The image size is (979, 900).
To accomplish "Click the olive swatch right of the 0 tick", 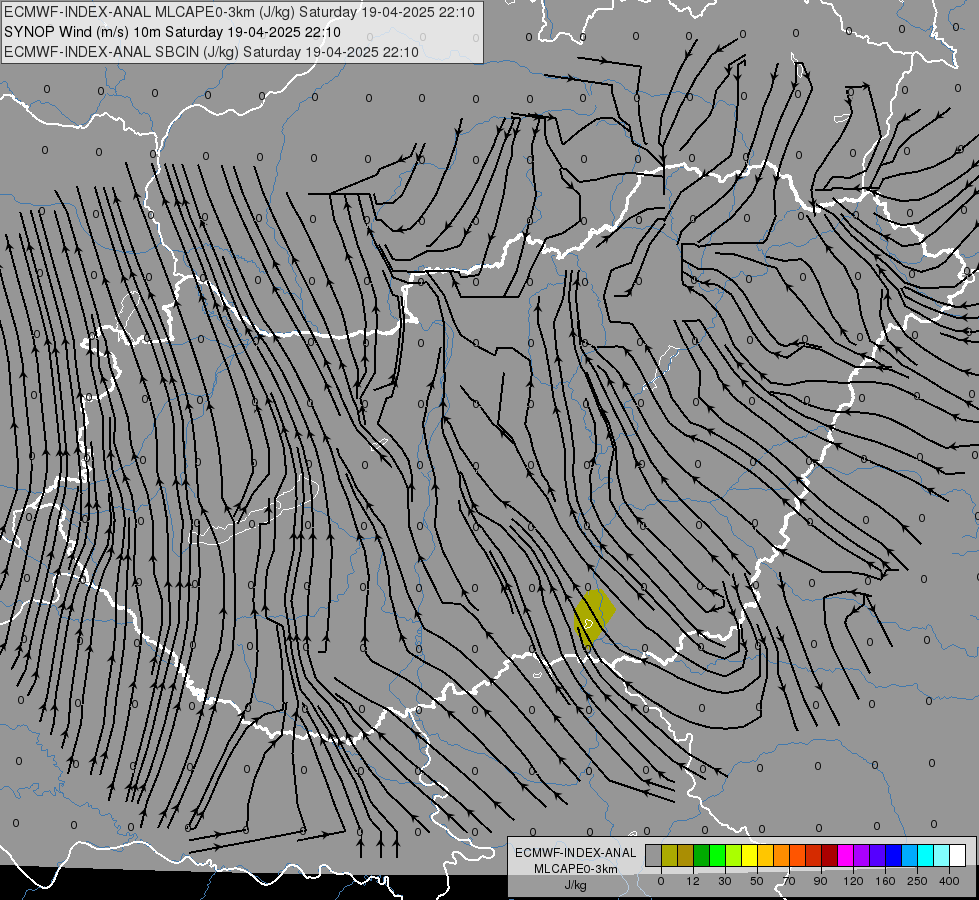I will click(x=669, y=855).
